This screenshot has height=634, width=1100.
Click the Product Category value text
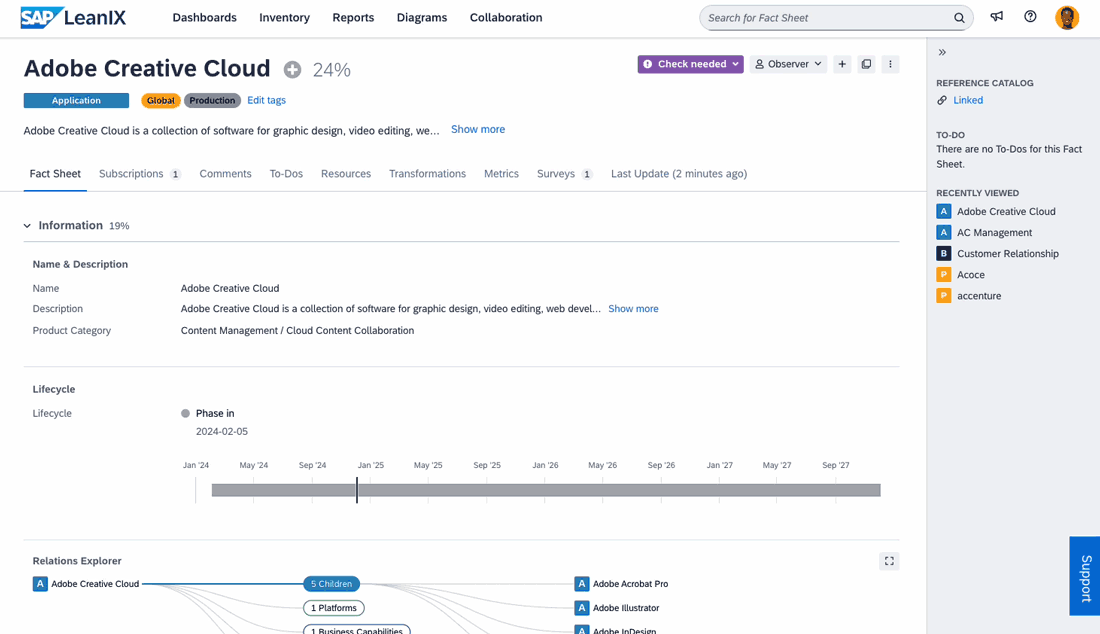(x=297, y=330)
